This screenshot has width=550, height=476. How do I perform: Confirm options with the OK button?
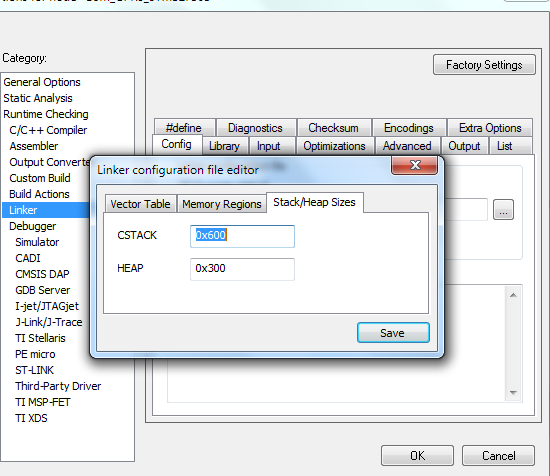click(417, 456)
